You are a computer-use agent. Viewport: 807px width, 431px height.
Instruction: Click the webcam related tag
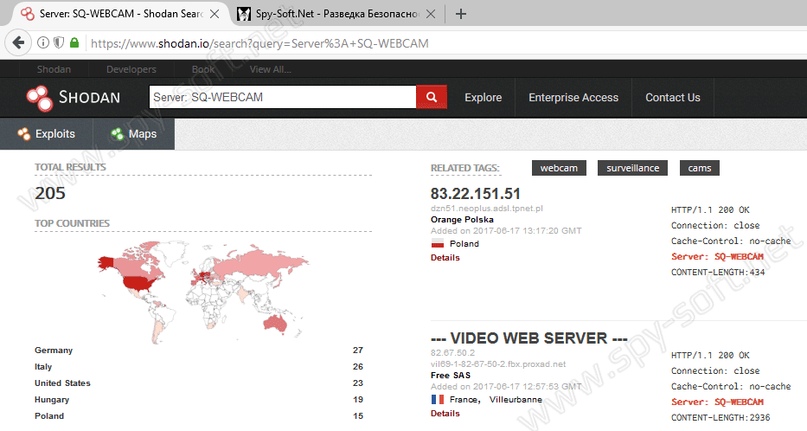559,168
